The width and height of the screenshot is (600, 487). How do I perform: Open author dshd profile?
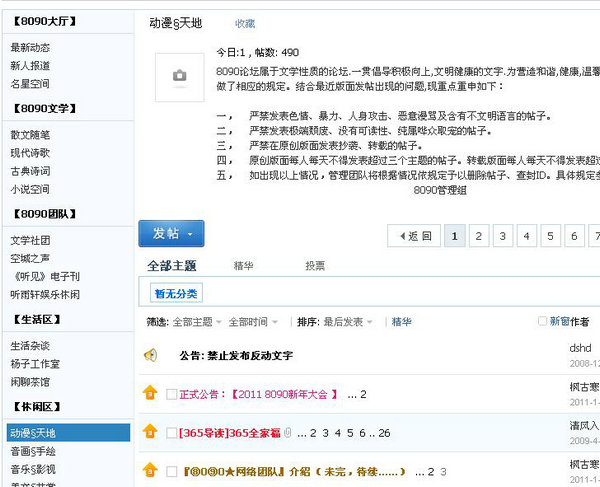pyautogui.click(x=580, y=348)
